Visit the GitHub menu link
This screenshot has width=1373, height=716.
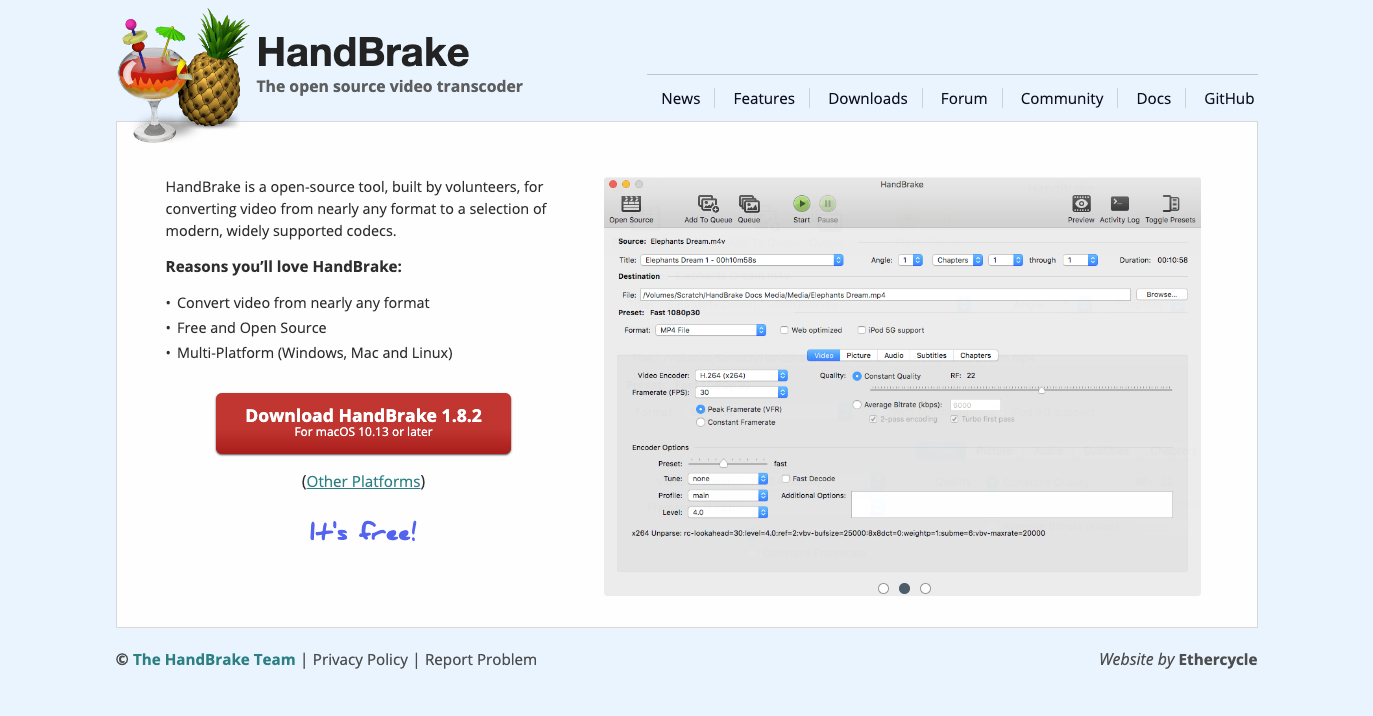[1229, 98]
